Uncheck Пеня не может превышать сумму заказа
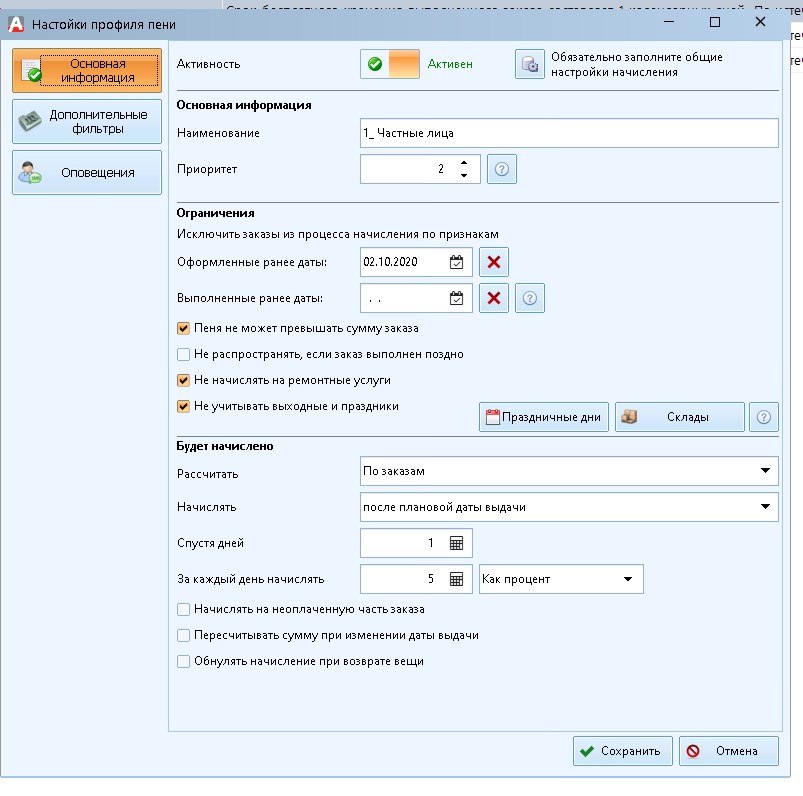The width and height of the screenshot is (803, 796). click(x=183, y=328)
